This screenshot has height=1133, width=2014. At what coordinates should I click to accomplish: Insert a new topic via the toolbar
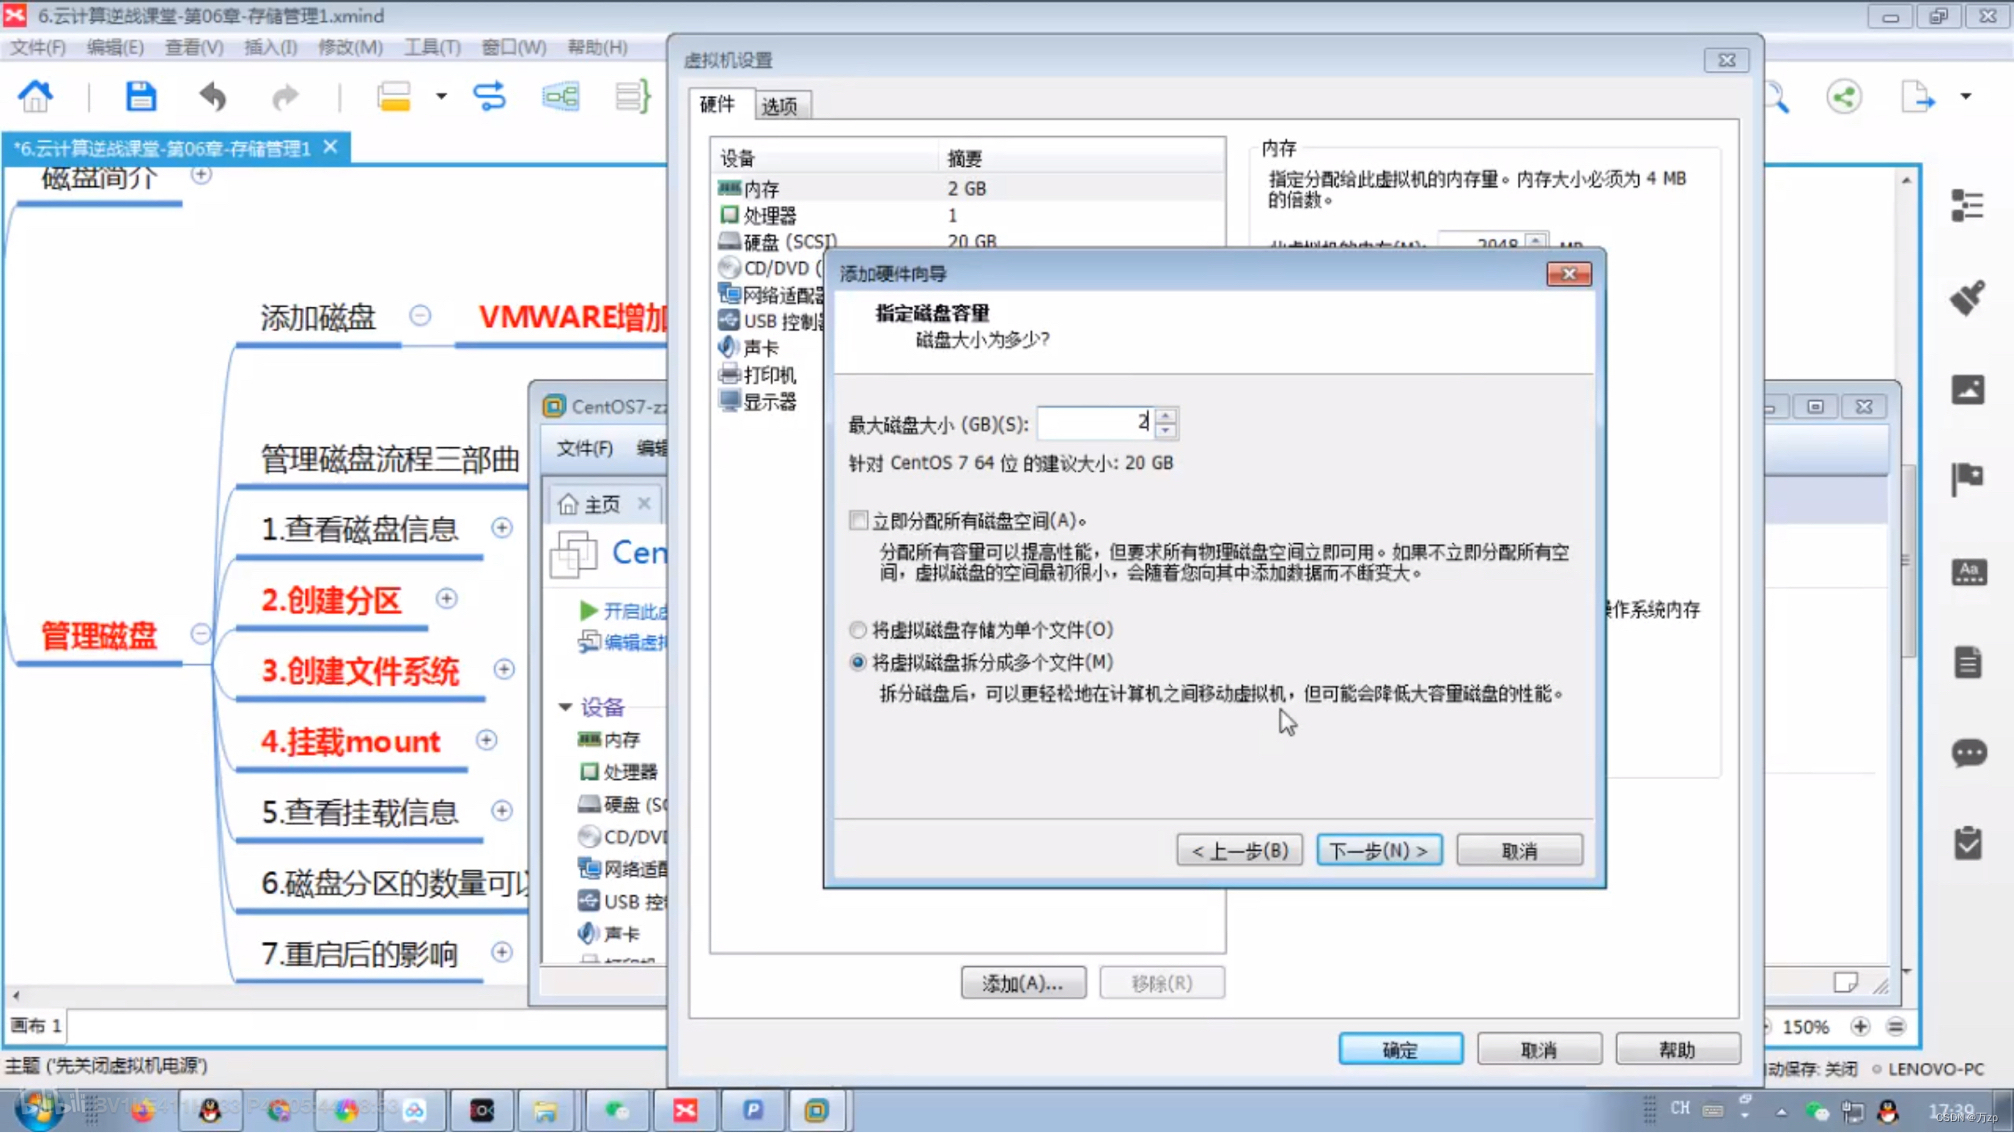pyautogui.click(x=393, y=97)
